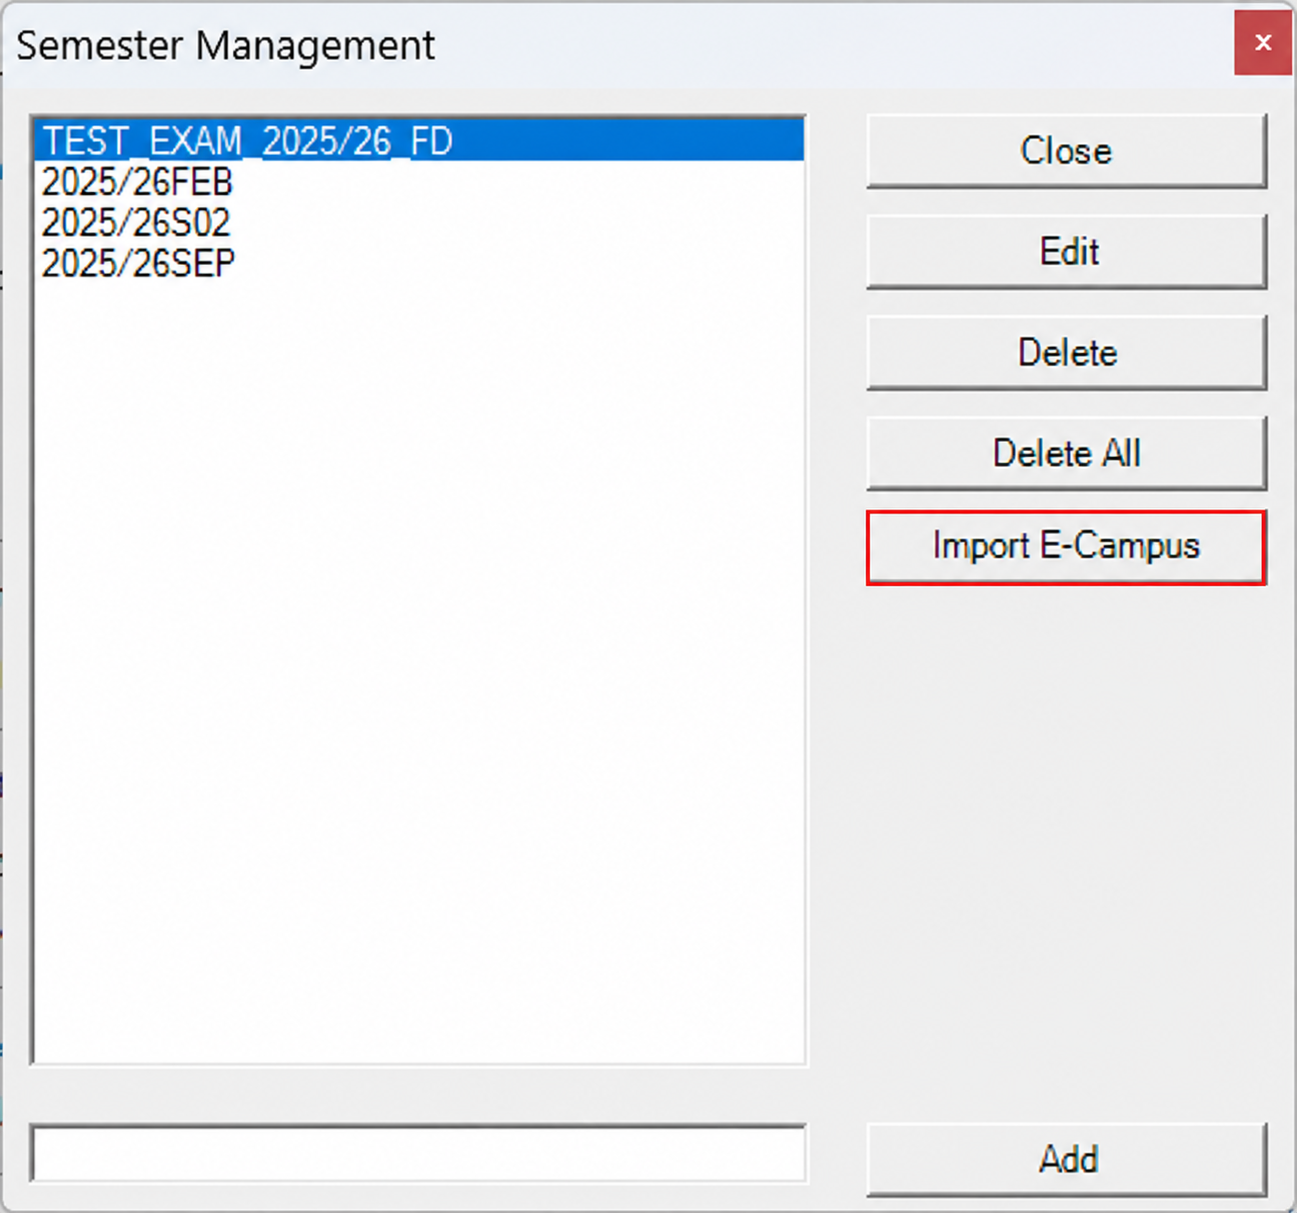1297x1213 pixels.
Task: Click the Close button
Action: 1066,151
